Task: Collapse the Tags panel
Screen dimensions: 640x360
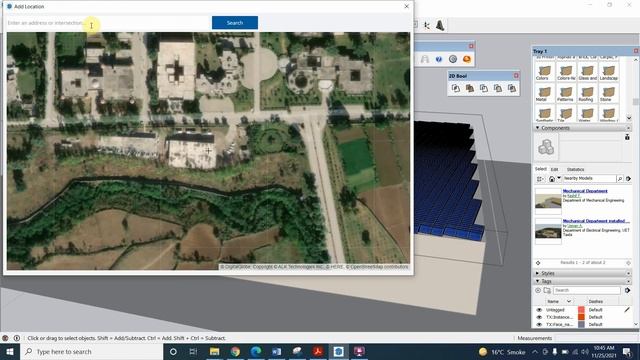Action: click(538, 281)
